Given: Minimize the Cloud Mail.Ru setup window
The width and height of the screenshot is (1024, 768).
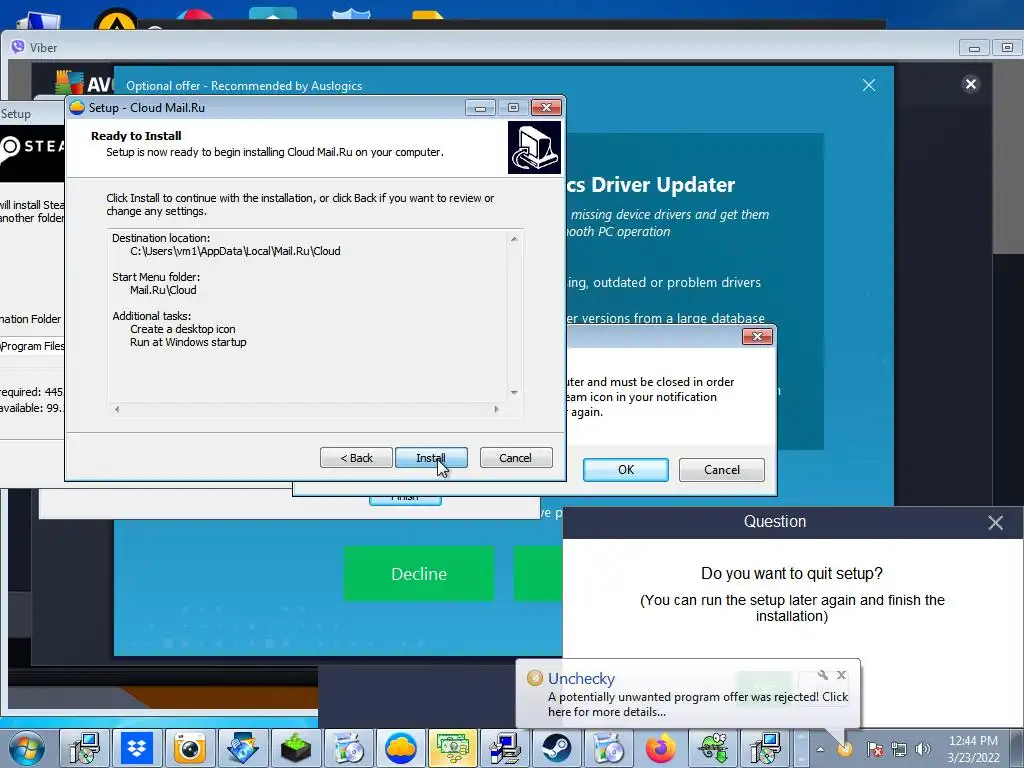Looking at the screenshot, I should click(x=480, y=108).
